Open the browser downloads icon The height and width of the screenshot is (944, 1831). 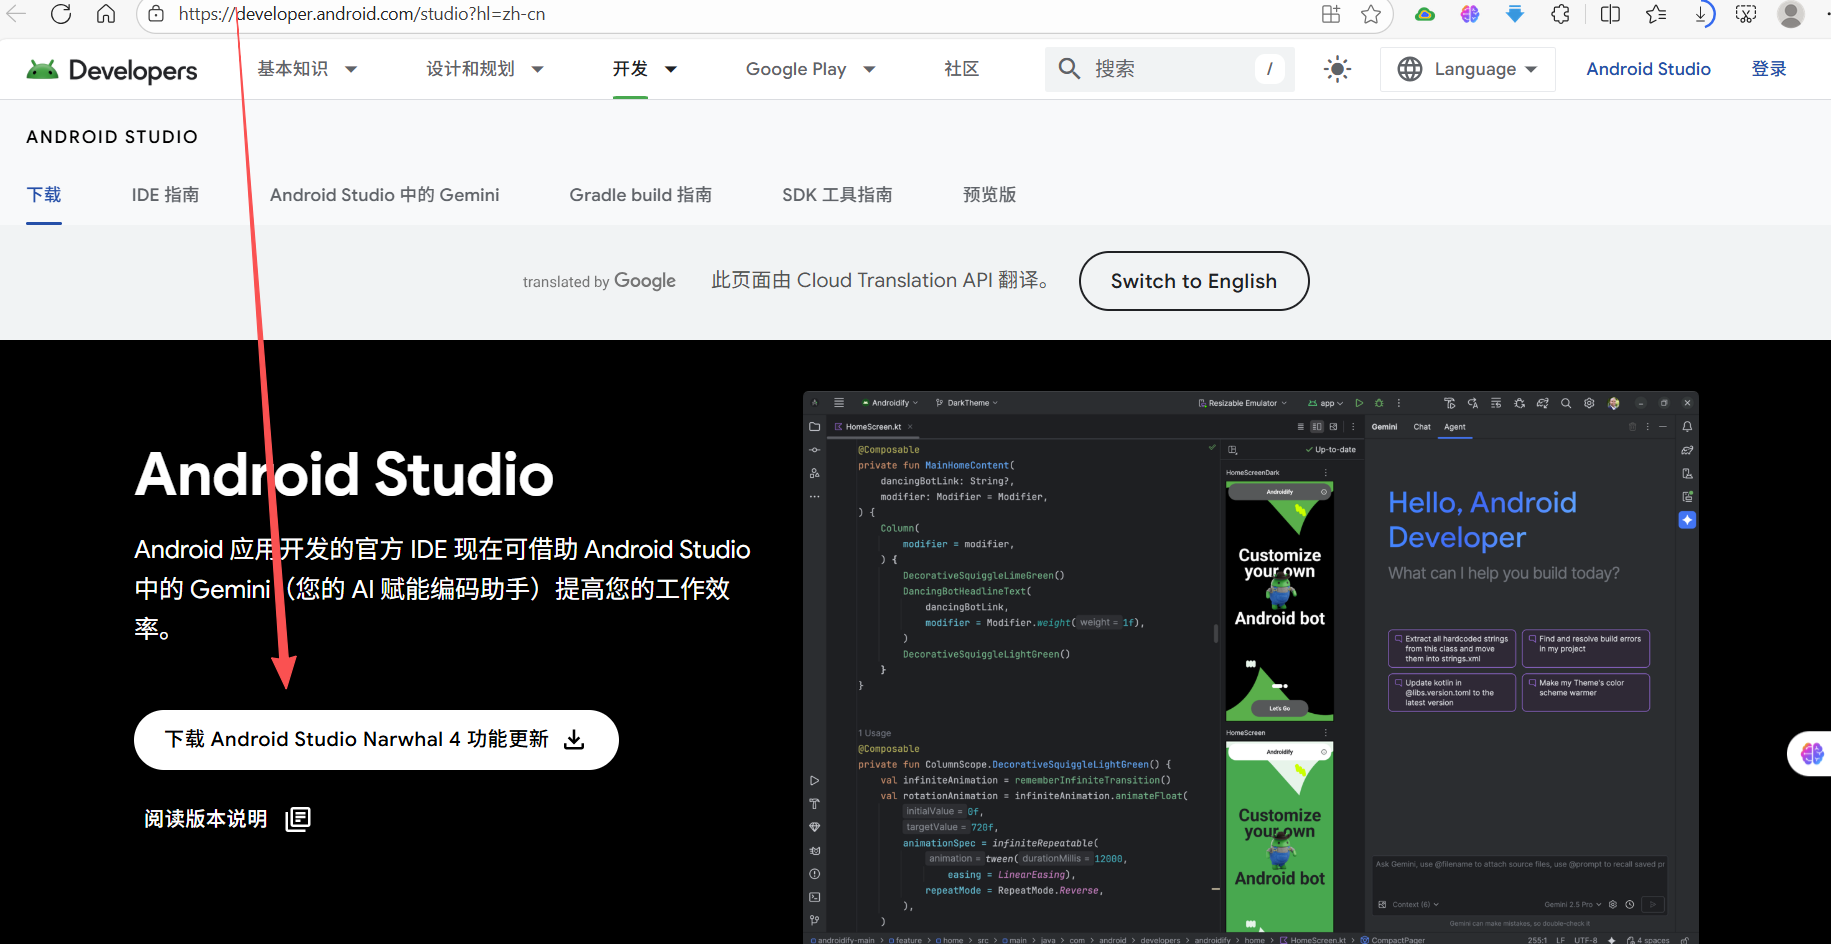(x=1703, y=14)
